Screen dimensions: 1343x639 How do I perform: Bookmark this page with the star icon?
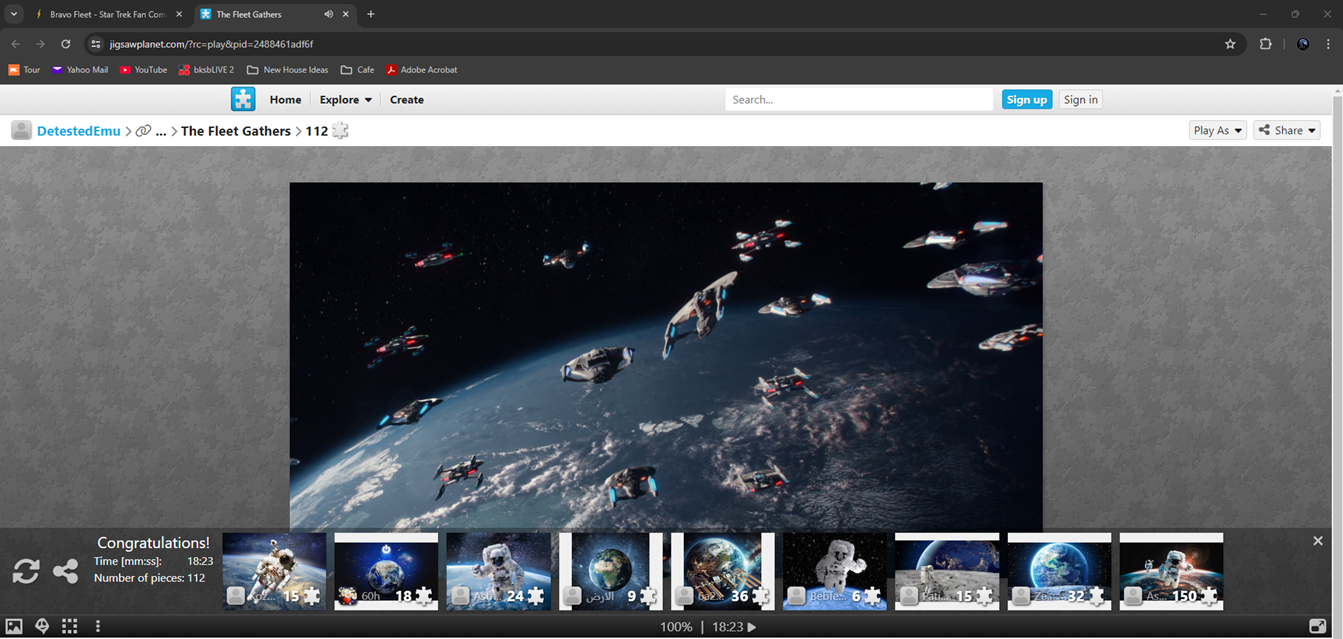[x=1230, y=44]
